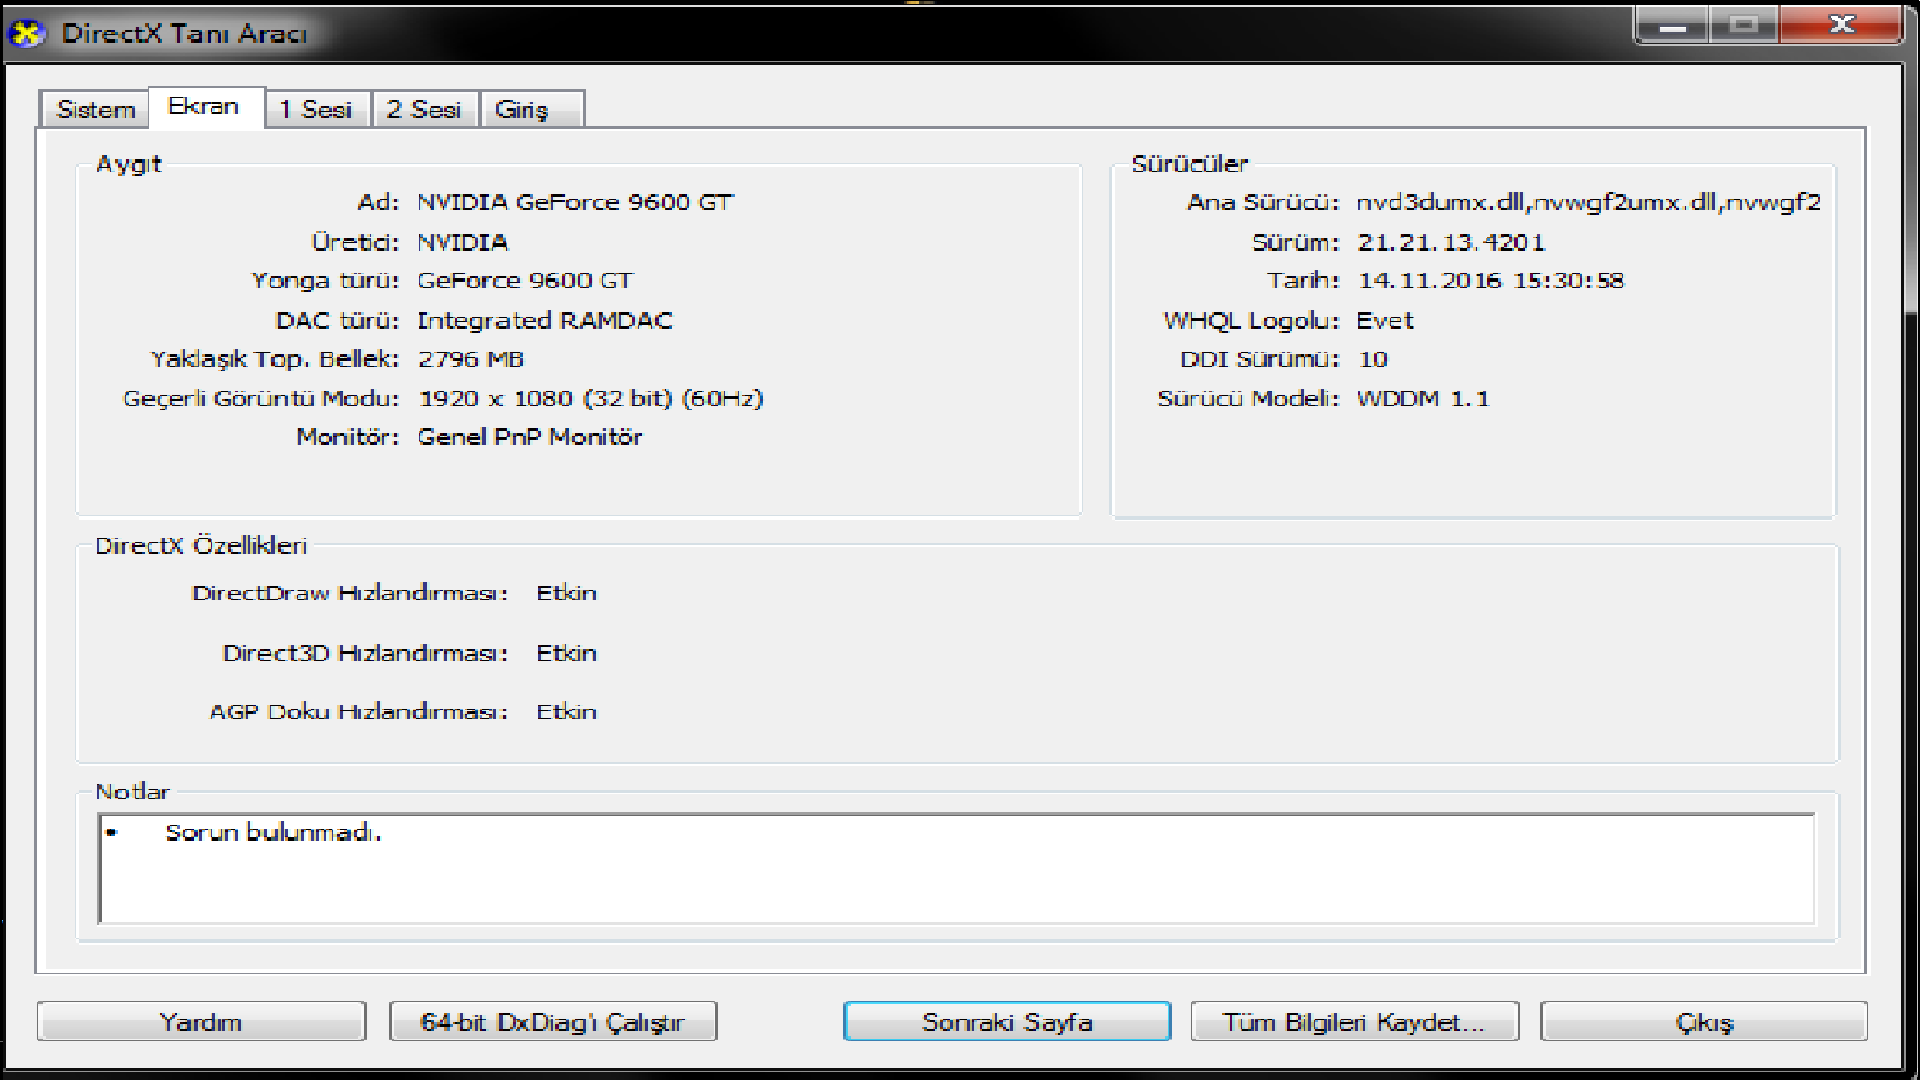The width and height of the screenshot is (1920, 1080).
Task: Click the Ana Sürücü file list value
Action: (1587, 203)
